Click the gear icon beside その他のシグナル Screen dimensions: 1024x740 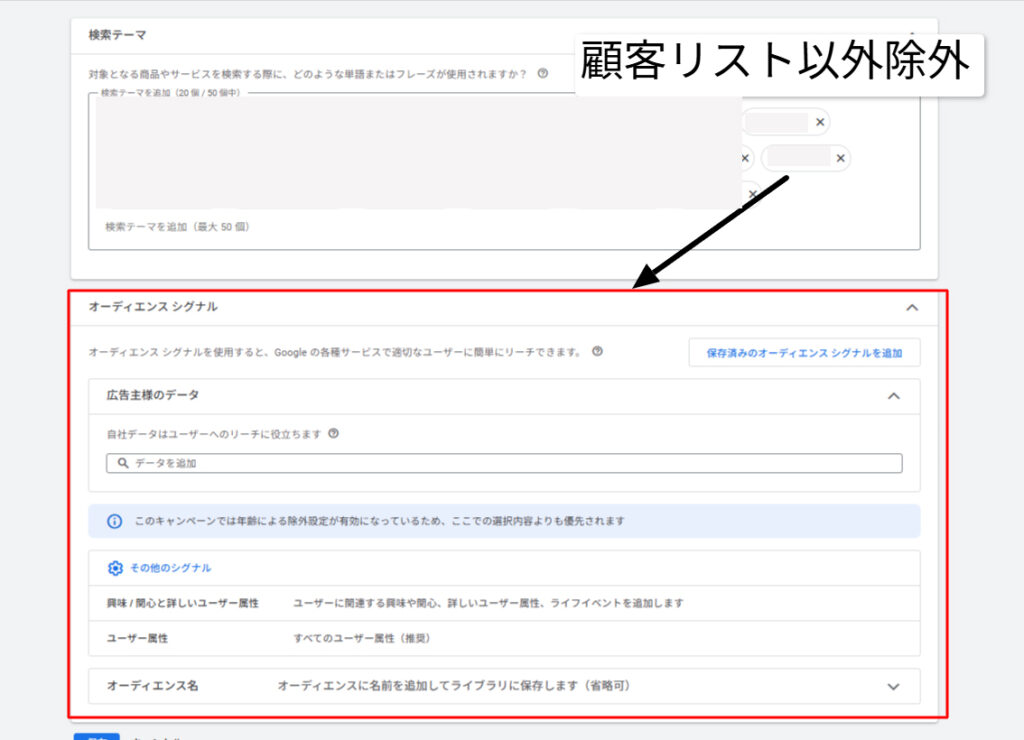point(115,568)
